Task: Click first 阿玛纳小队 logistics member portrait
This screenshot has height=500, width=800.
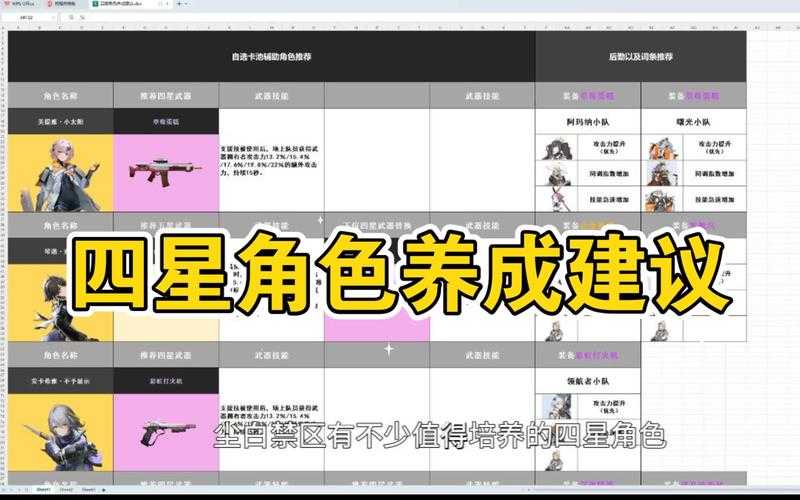Action: pos(556,147)
